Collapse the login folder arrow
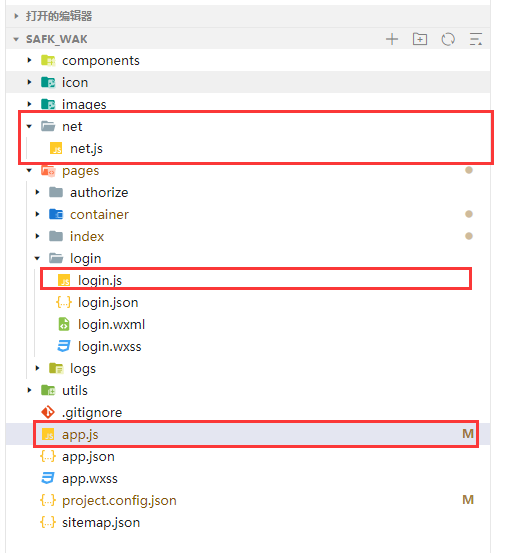 coord(37,258)
